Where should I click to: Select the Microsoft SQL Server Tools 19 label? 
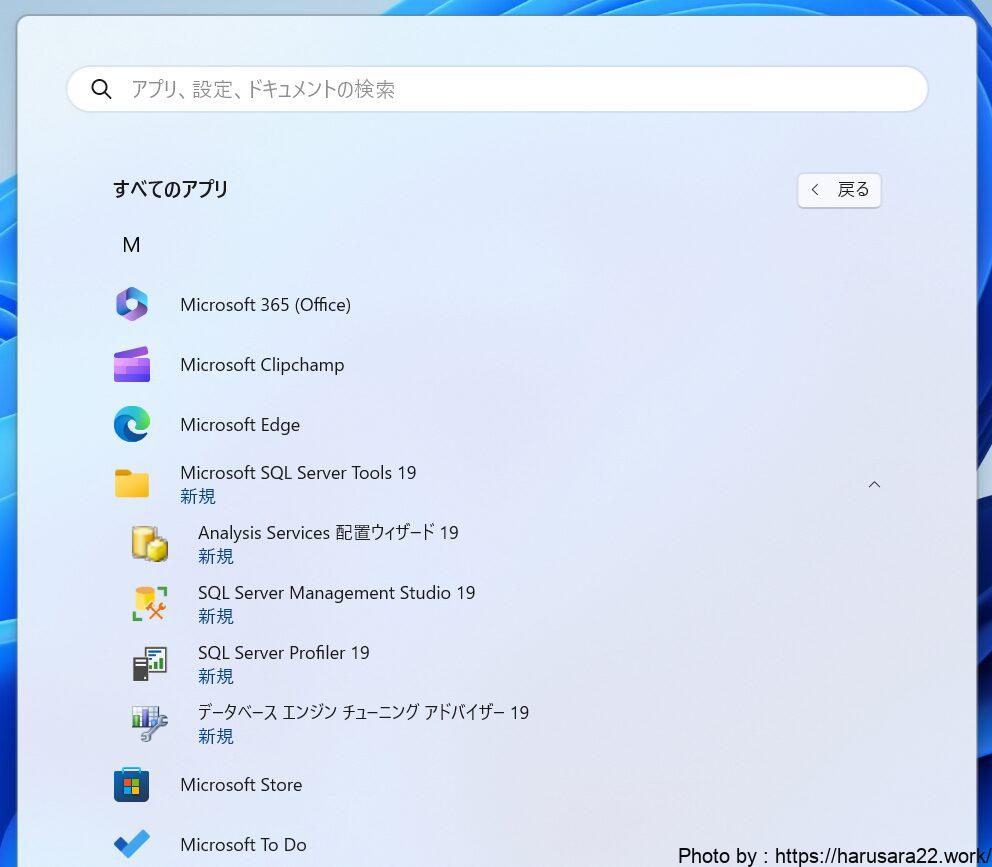[298, 473]
